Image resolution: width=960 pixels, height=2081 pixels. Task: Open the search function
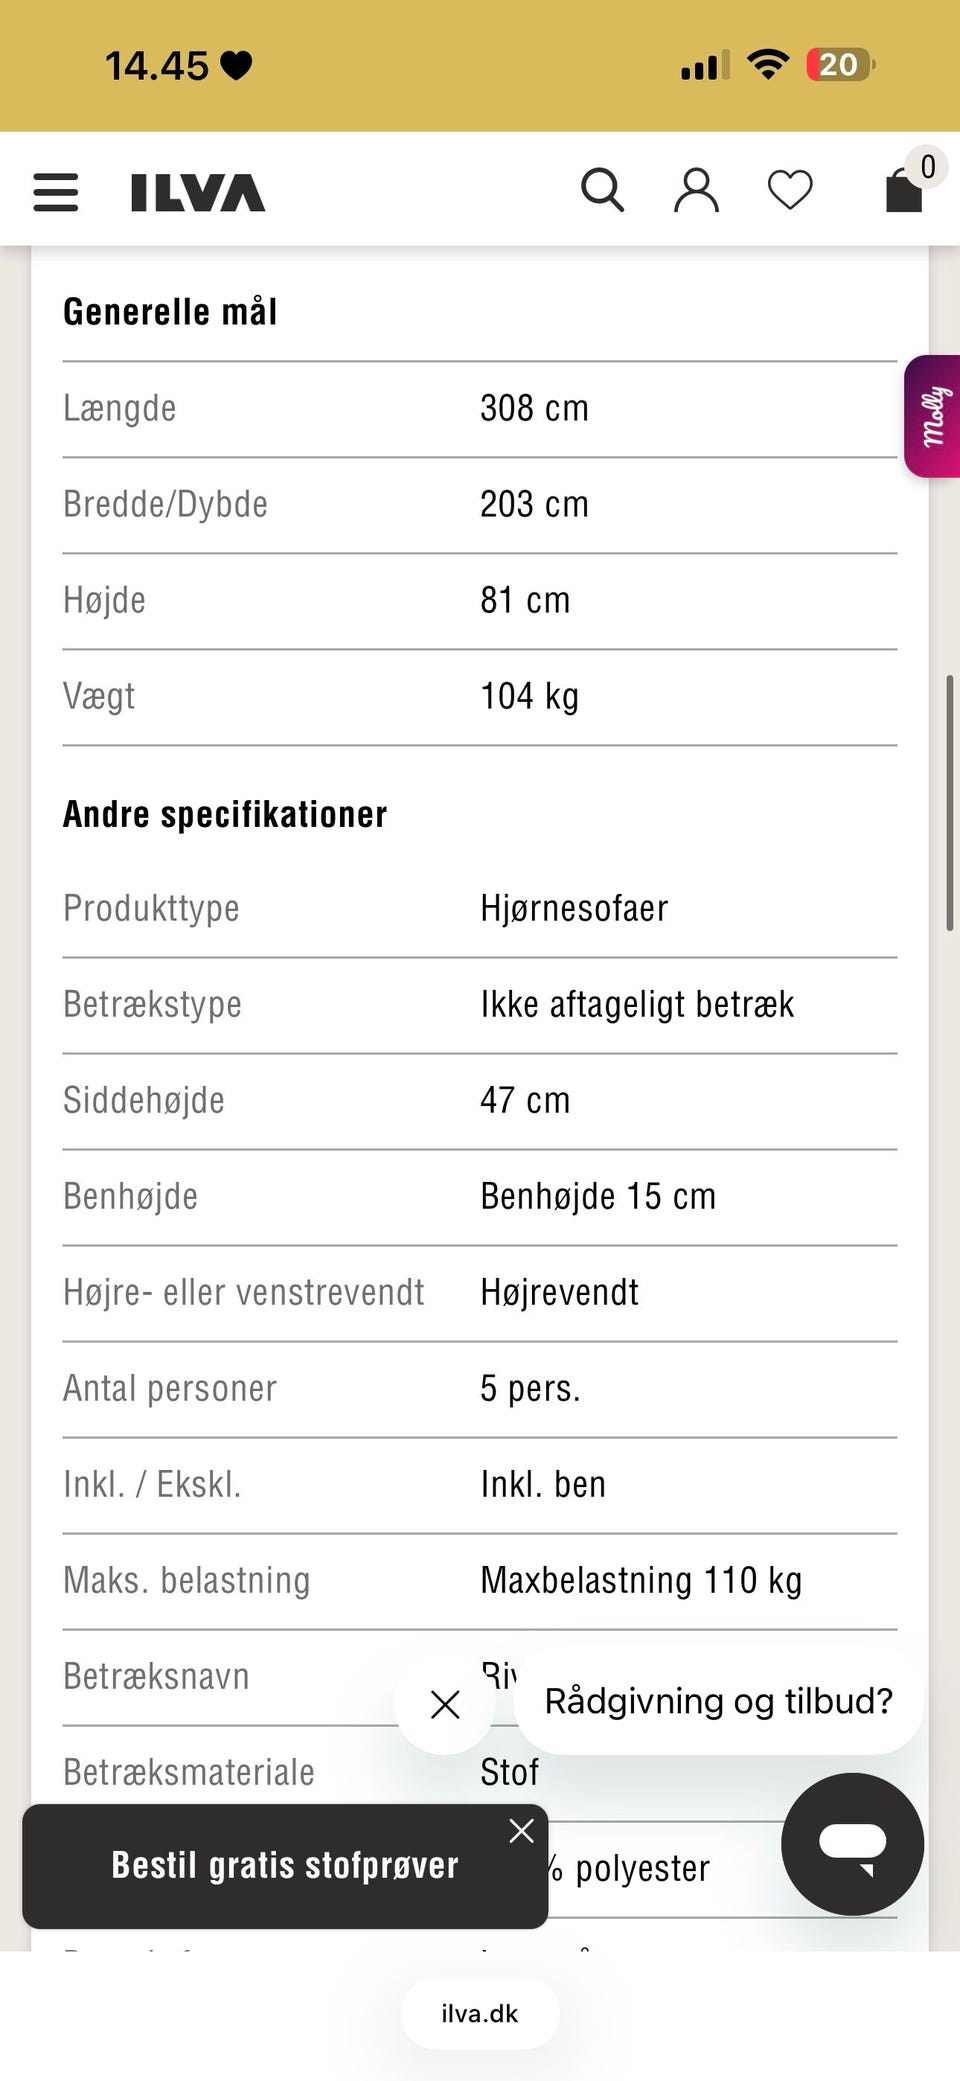point(602,189)
